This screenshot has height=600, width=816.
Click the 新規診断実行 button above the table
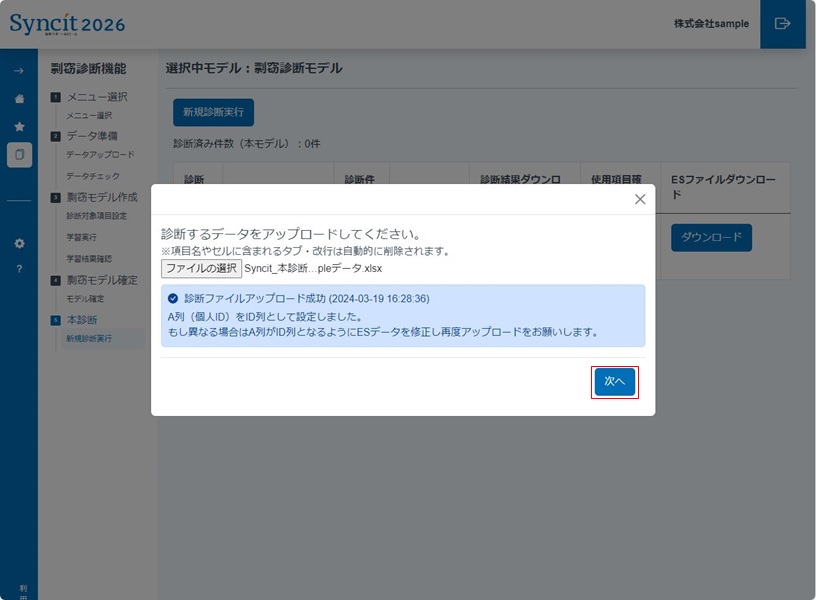tap(213, 112)
